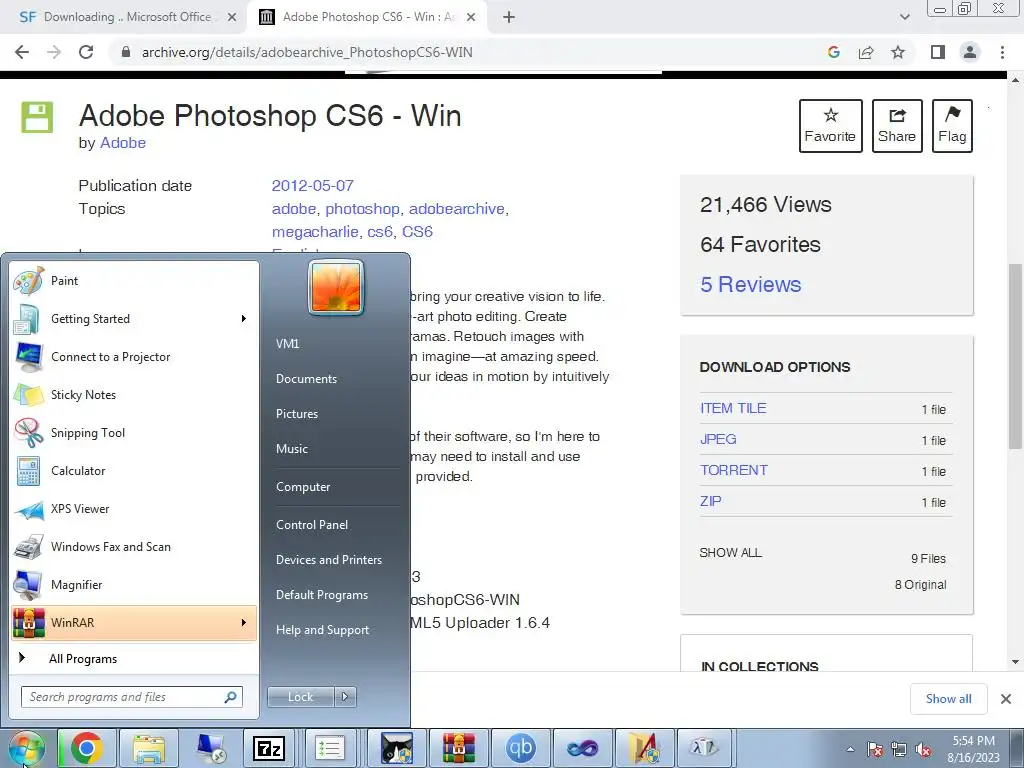Select WinRAR in the Start menu
The height and width of the screenshot is (768, 1024).
[x=134, y=622]
